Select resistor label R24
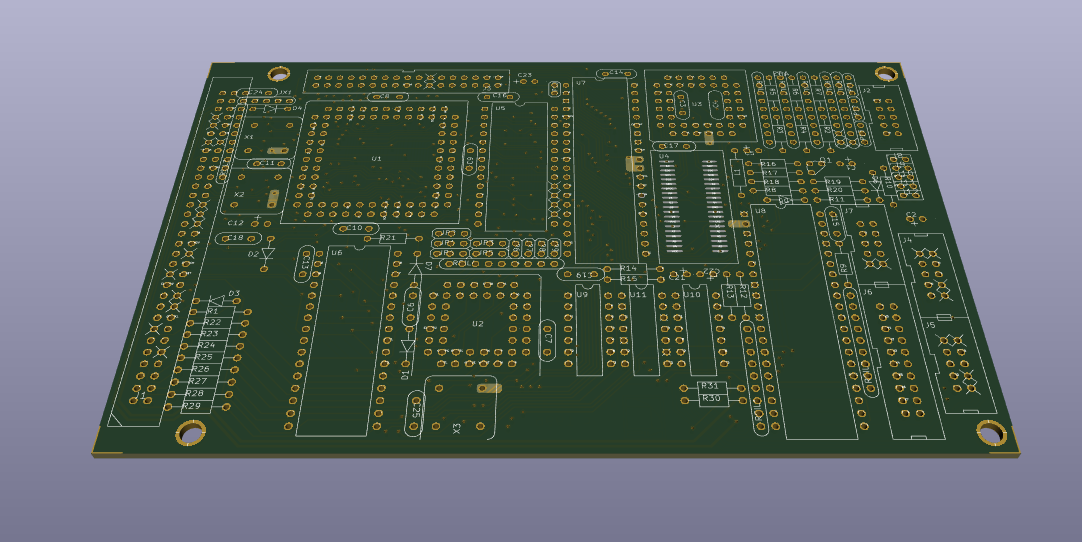Screen dimensions: 1082x542 (206, 345)
